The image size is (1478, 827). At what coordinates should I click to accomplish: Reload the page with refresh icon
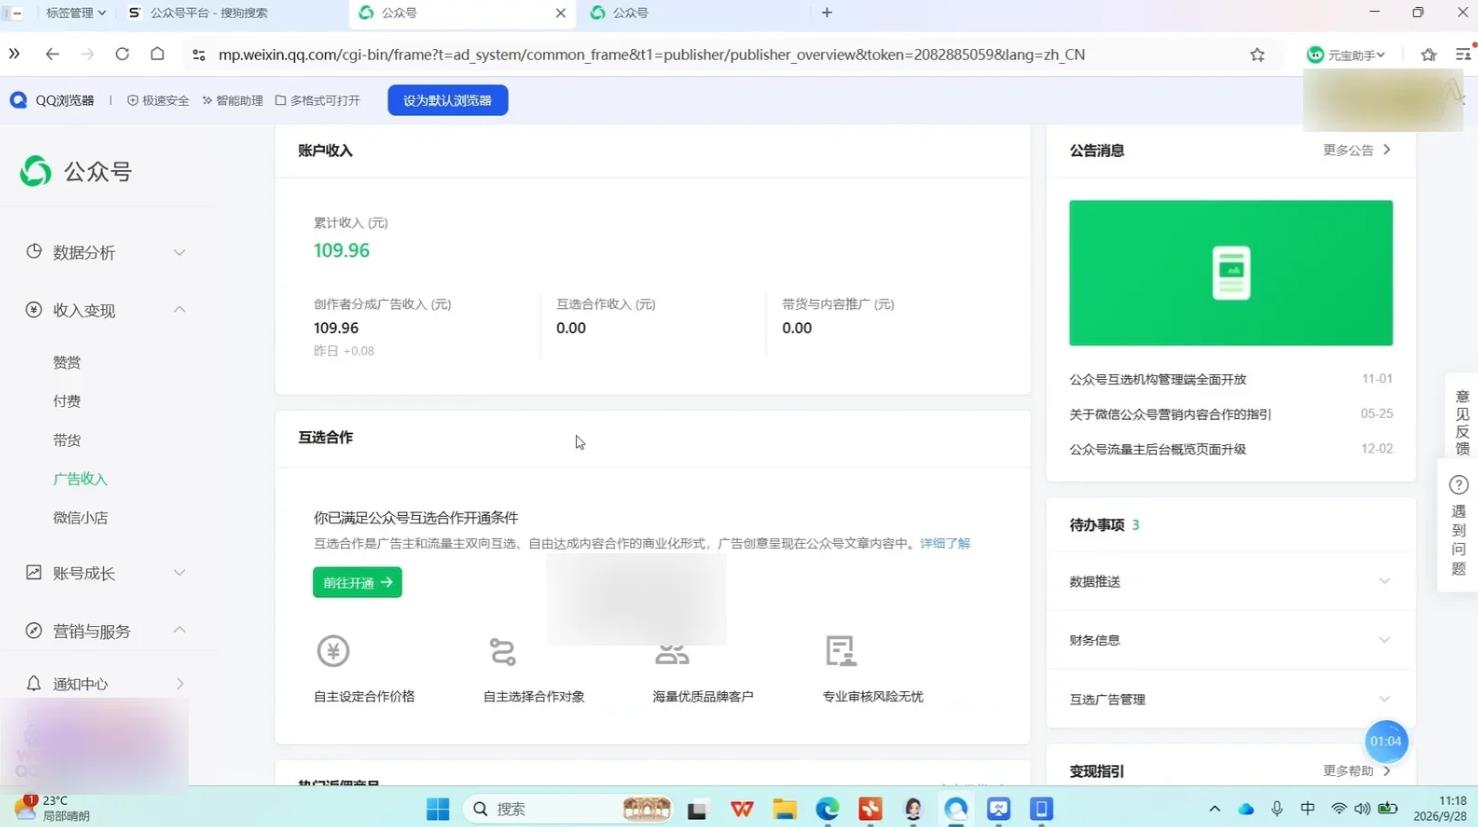(x=122, y=54)
